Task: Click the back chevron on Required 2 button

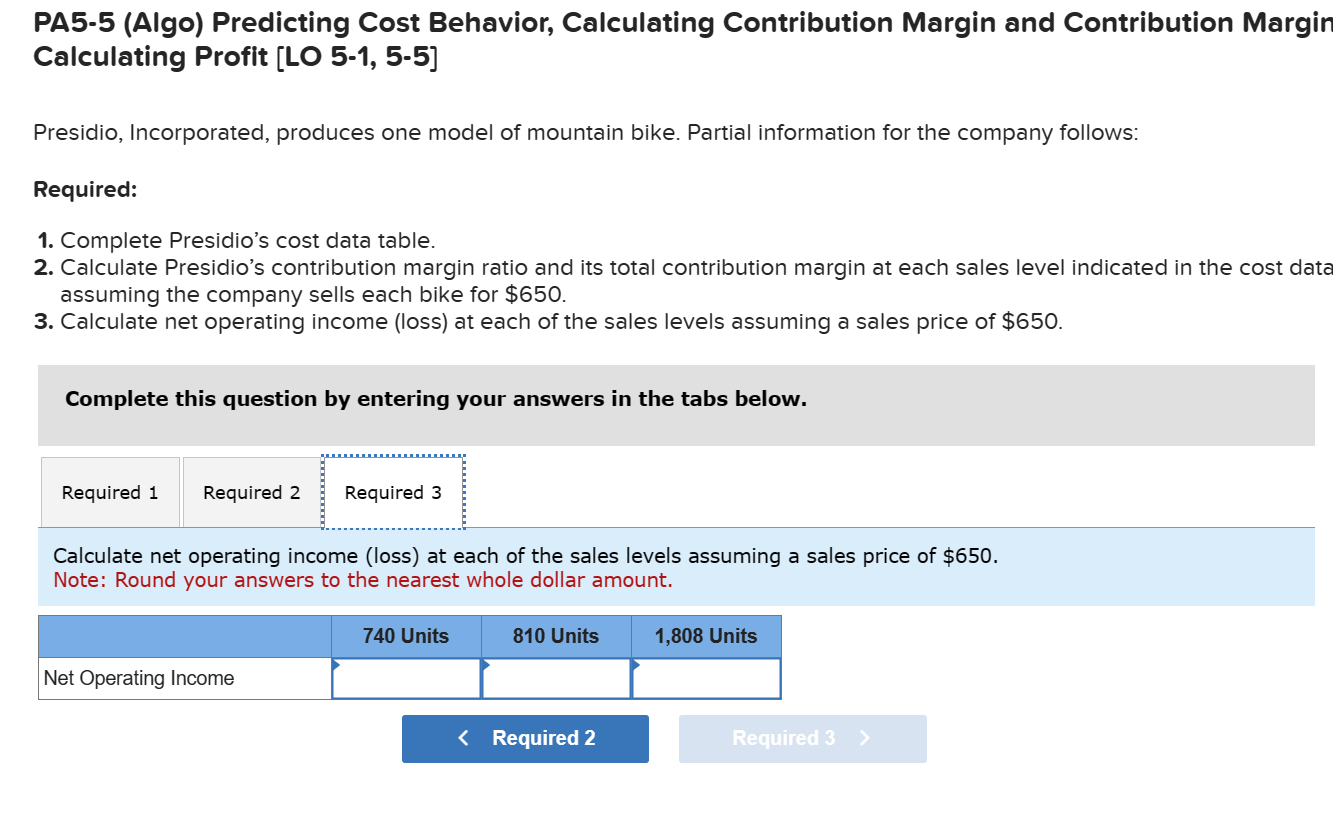Action: (x=463, y=737)
